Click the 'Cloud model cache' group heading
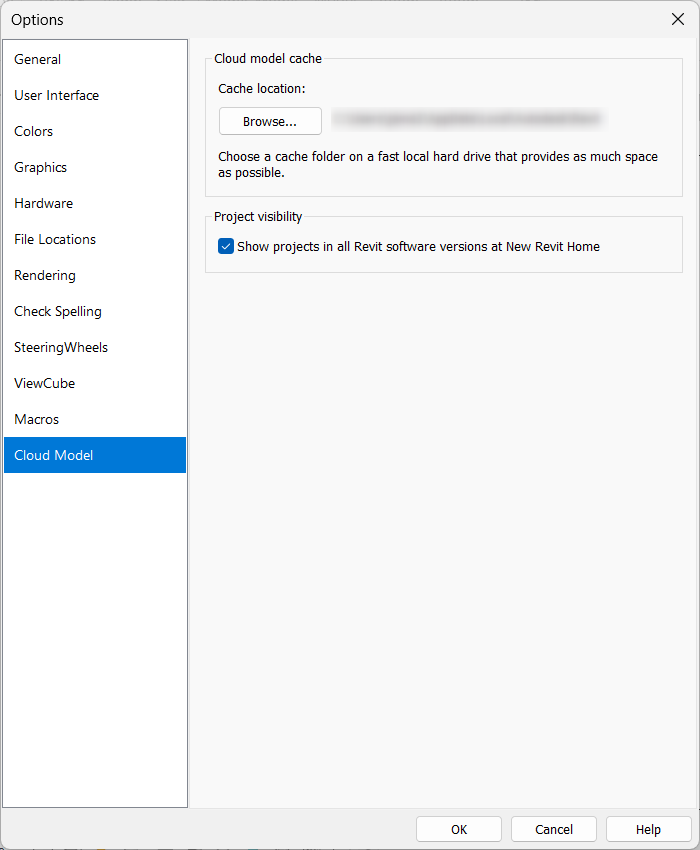This screenshot has height=850, width=700. 268,59
